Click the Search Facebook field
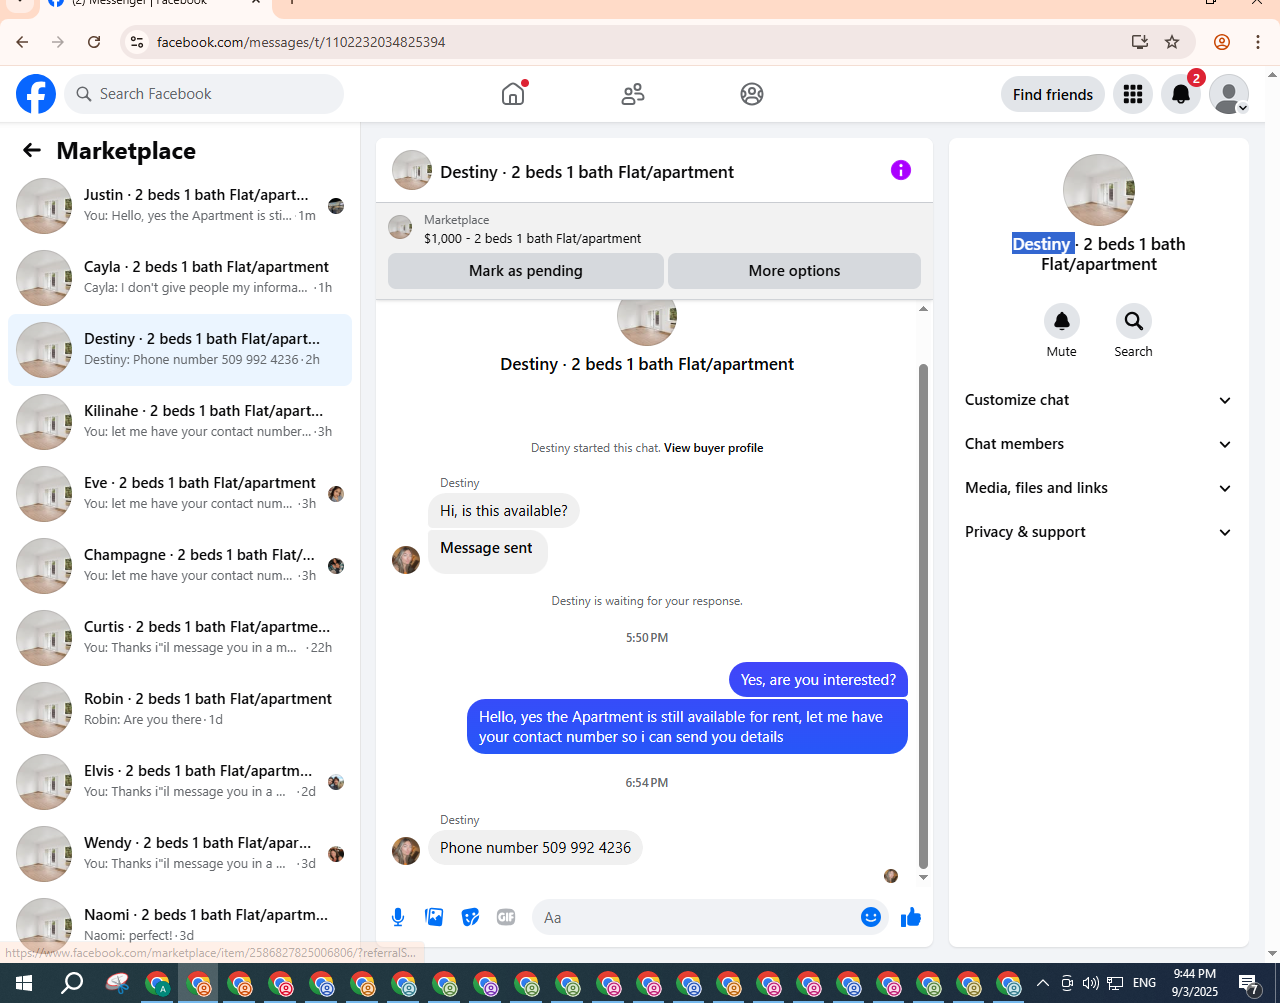This screenshot has height=1003, width=1280. click(x=204, y=94)
